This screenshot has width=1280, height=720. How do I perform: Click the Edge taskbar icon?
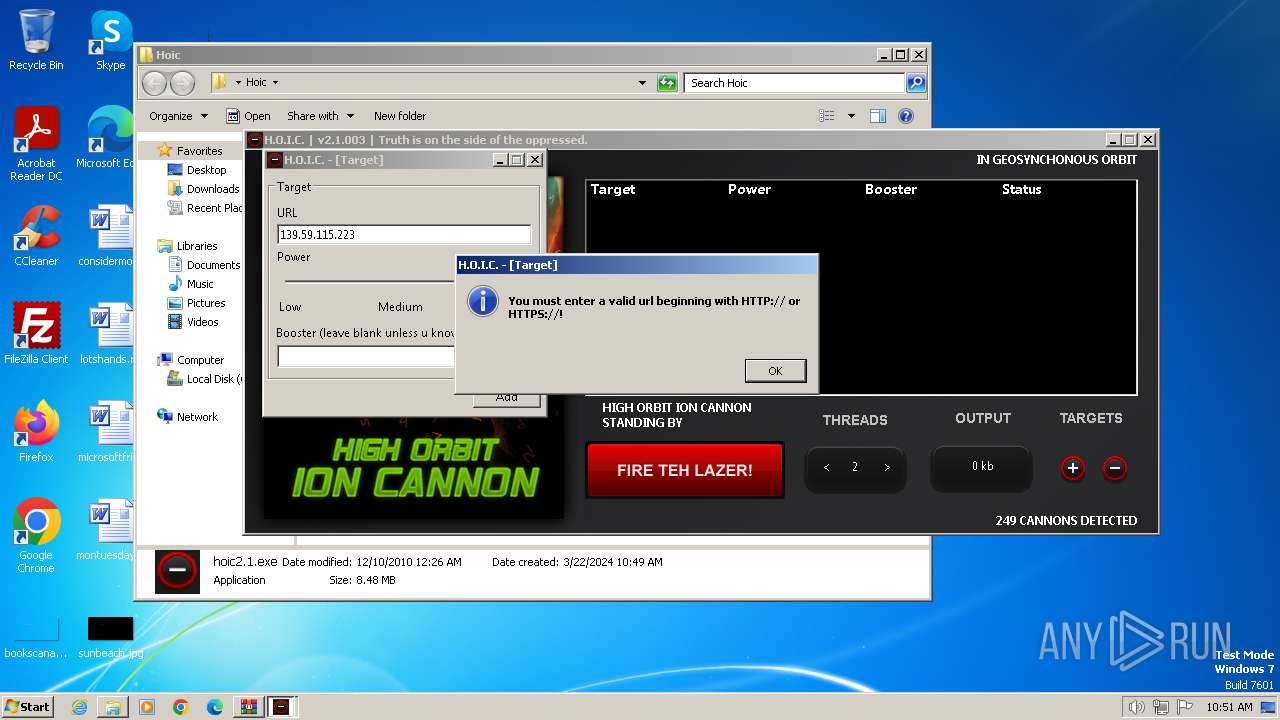(x=215, y=707)
